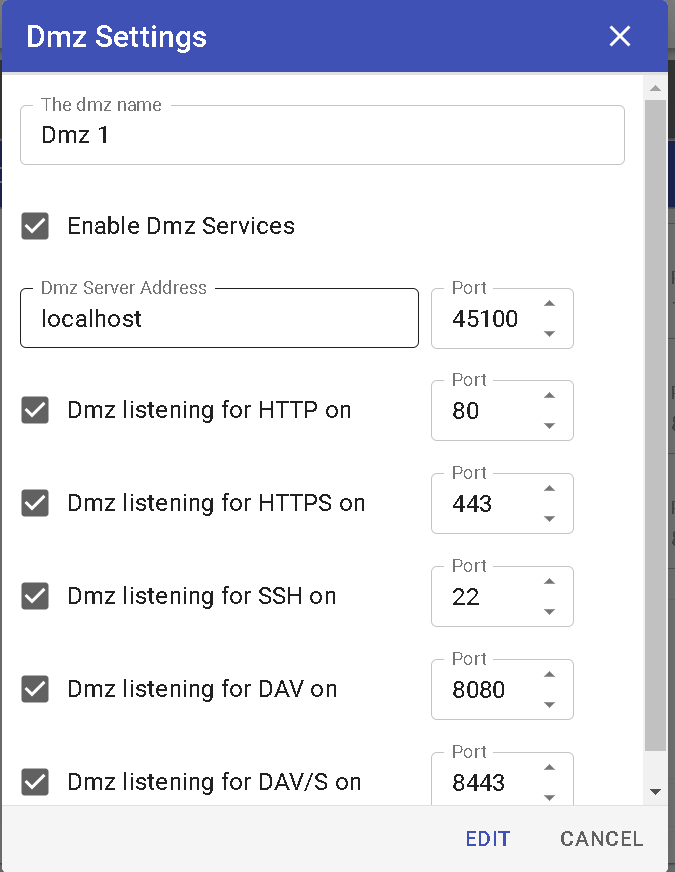This screenshot has width=675, height=872.
Task: Disable the Enable Dmz Services checkbox
Action: [x=34, y=226]
